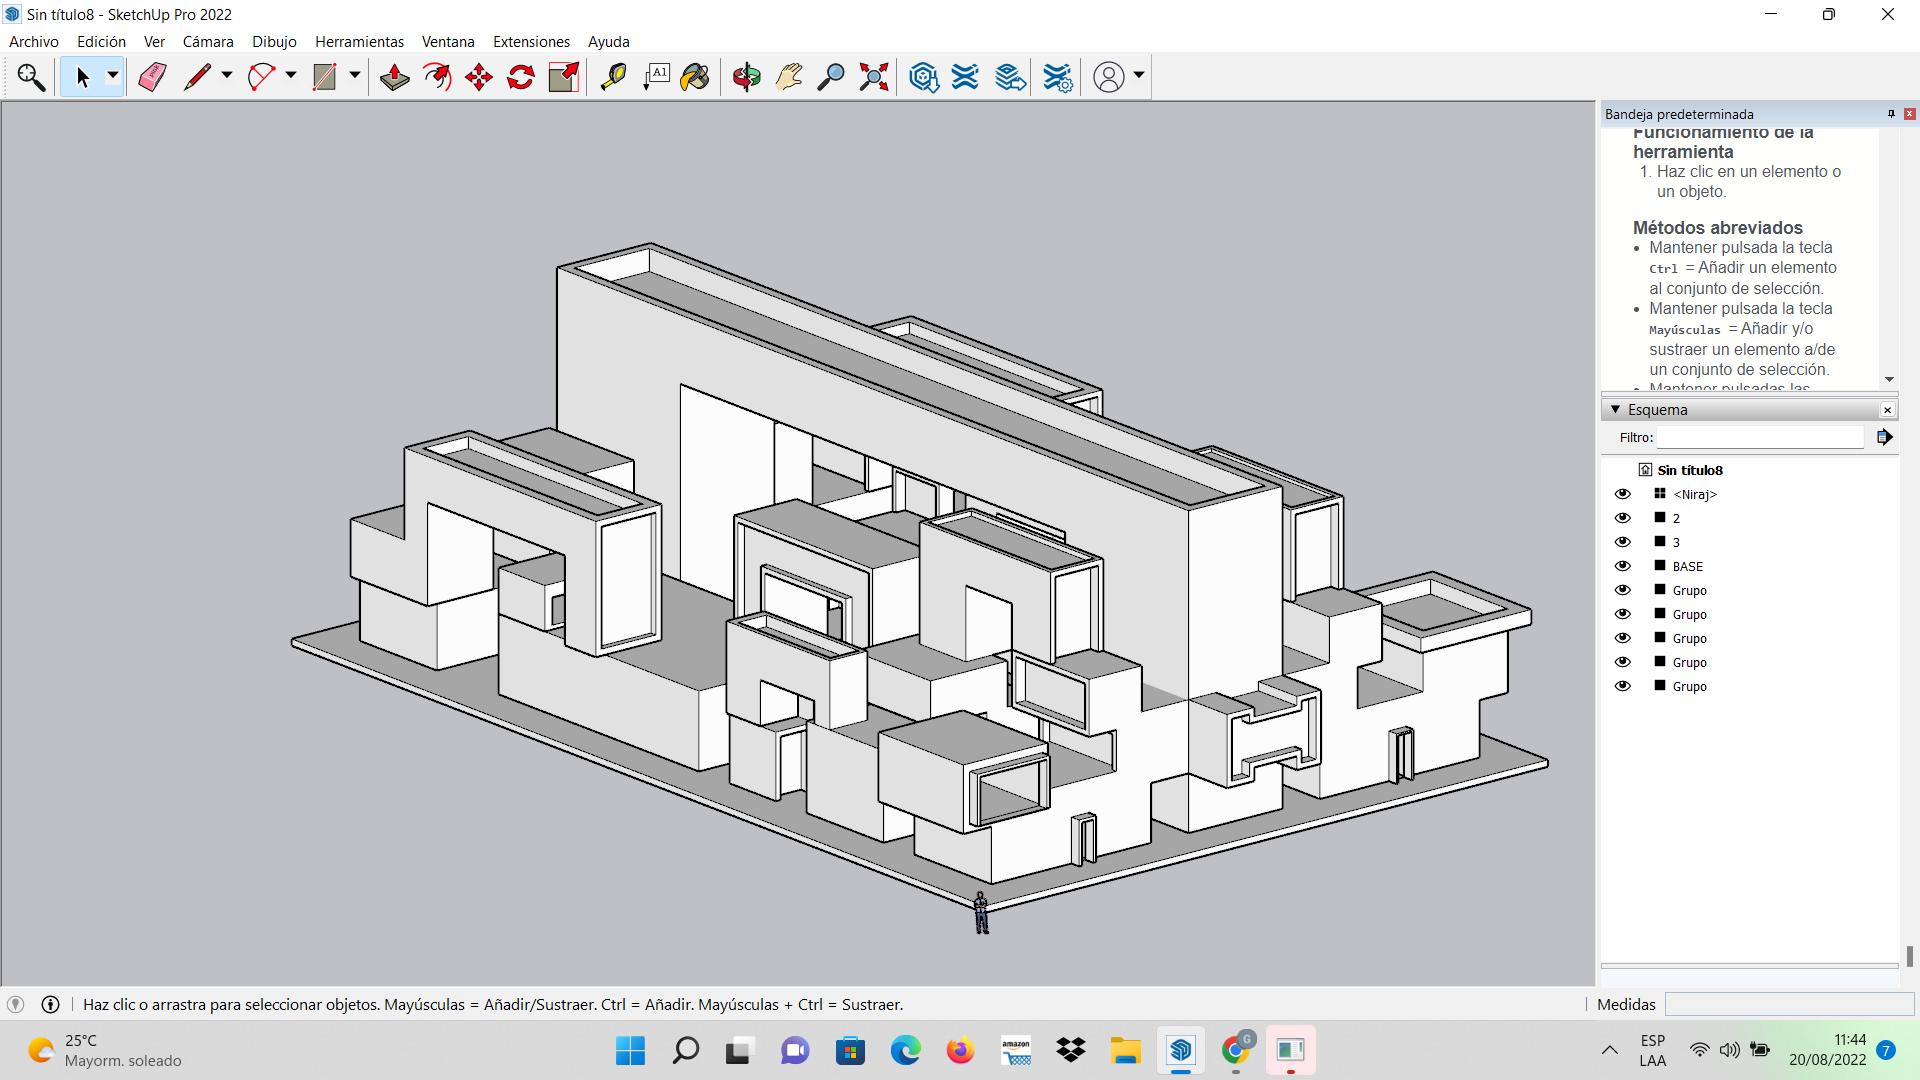1920x1080 pixels.
Task: Select the Eraser tool
Action: tap(152, 77)
